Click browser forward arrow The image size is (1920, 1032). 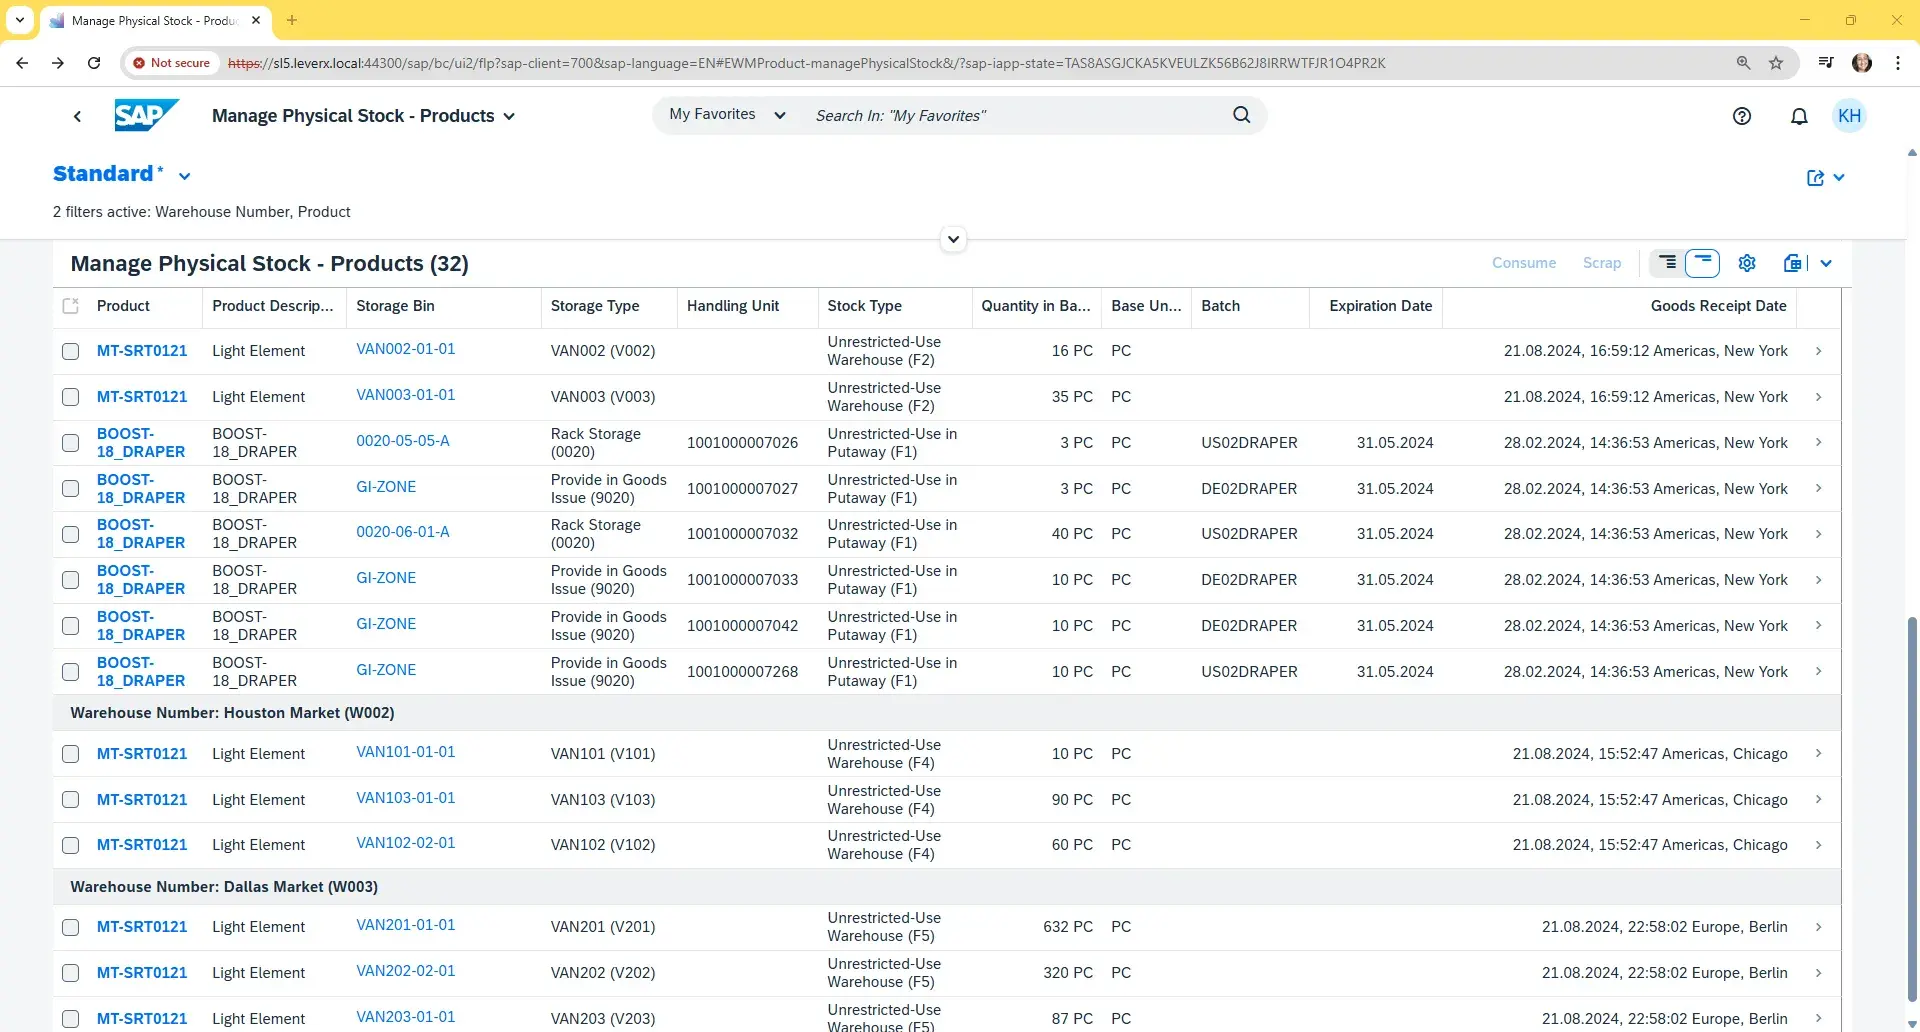(58, 63)
